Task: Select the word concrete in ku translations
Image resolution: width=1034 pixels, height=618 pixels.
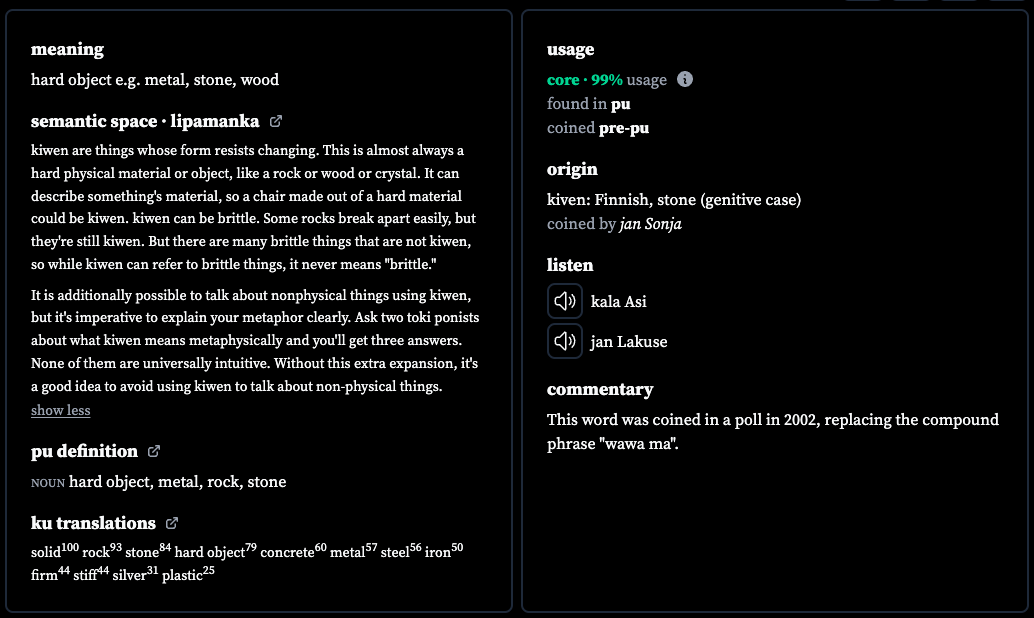Action: point(287,553)
